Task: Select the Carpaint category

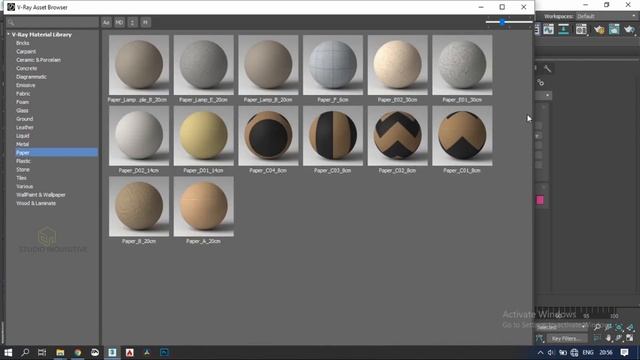Action: 26,51
